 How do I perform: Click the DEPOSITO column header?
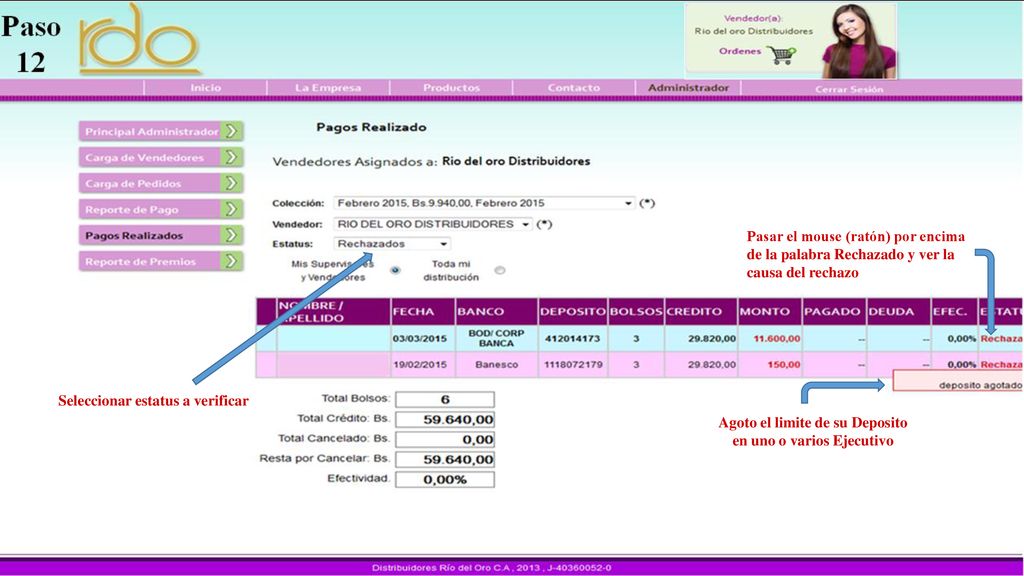(x=573, y=312)
